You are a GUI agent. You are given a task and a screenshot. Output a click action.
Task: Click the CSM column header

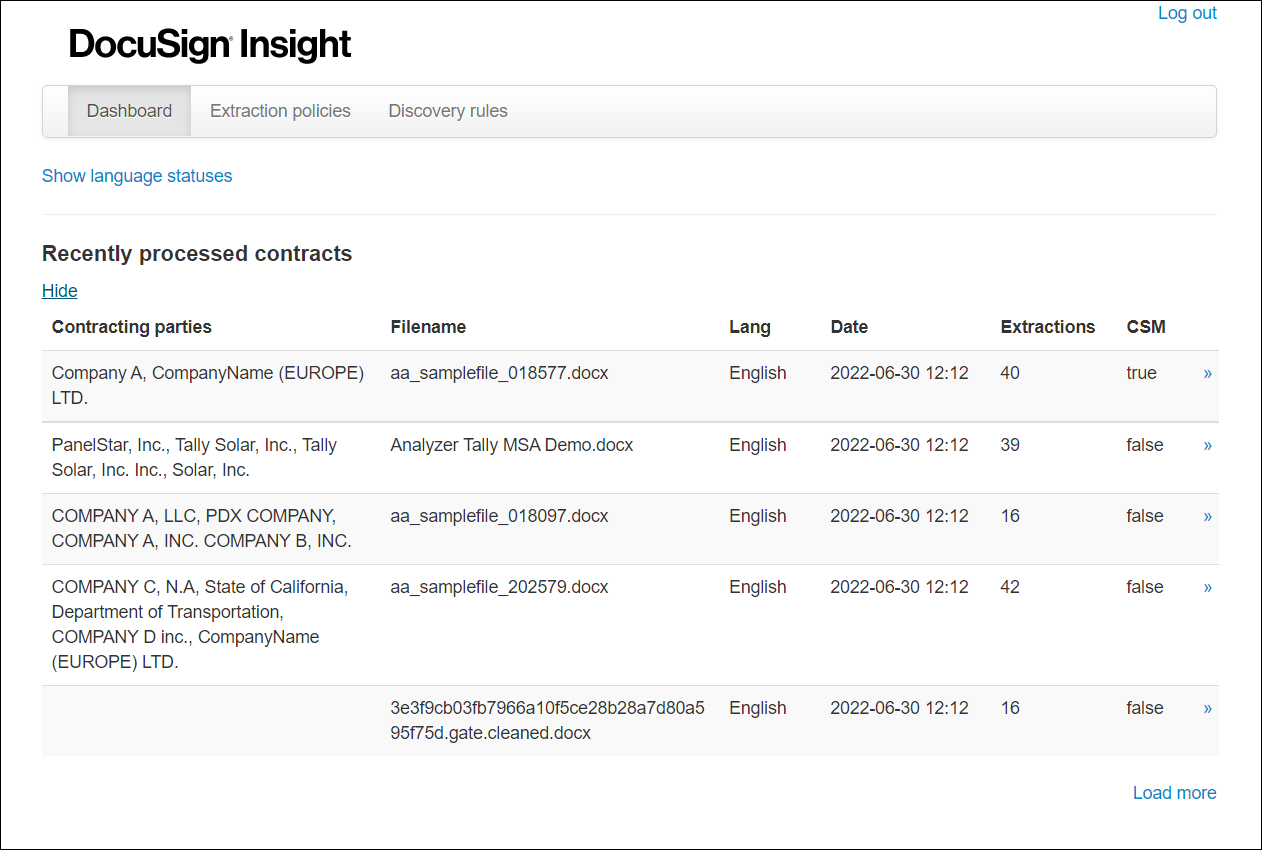[x=1146, y=326]
